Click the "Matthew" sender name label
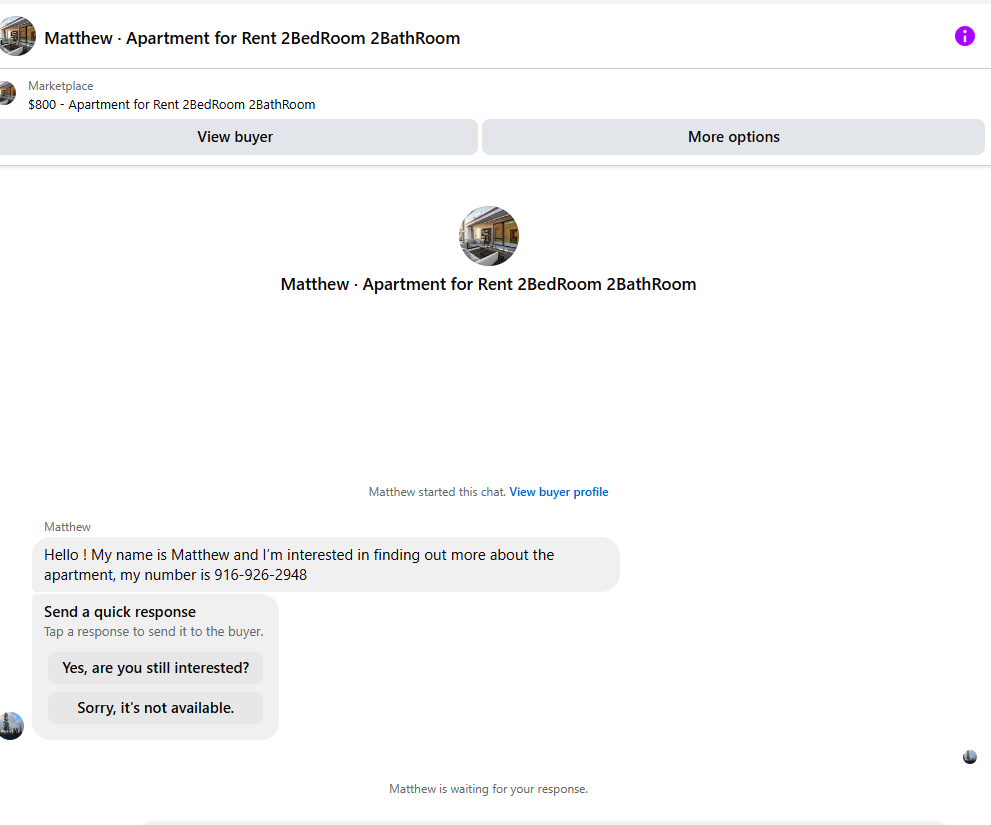Screen dimensions: 991x825 click(x=67, y=527)
